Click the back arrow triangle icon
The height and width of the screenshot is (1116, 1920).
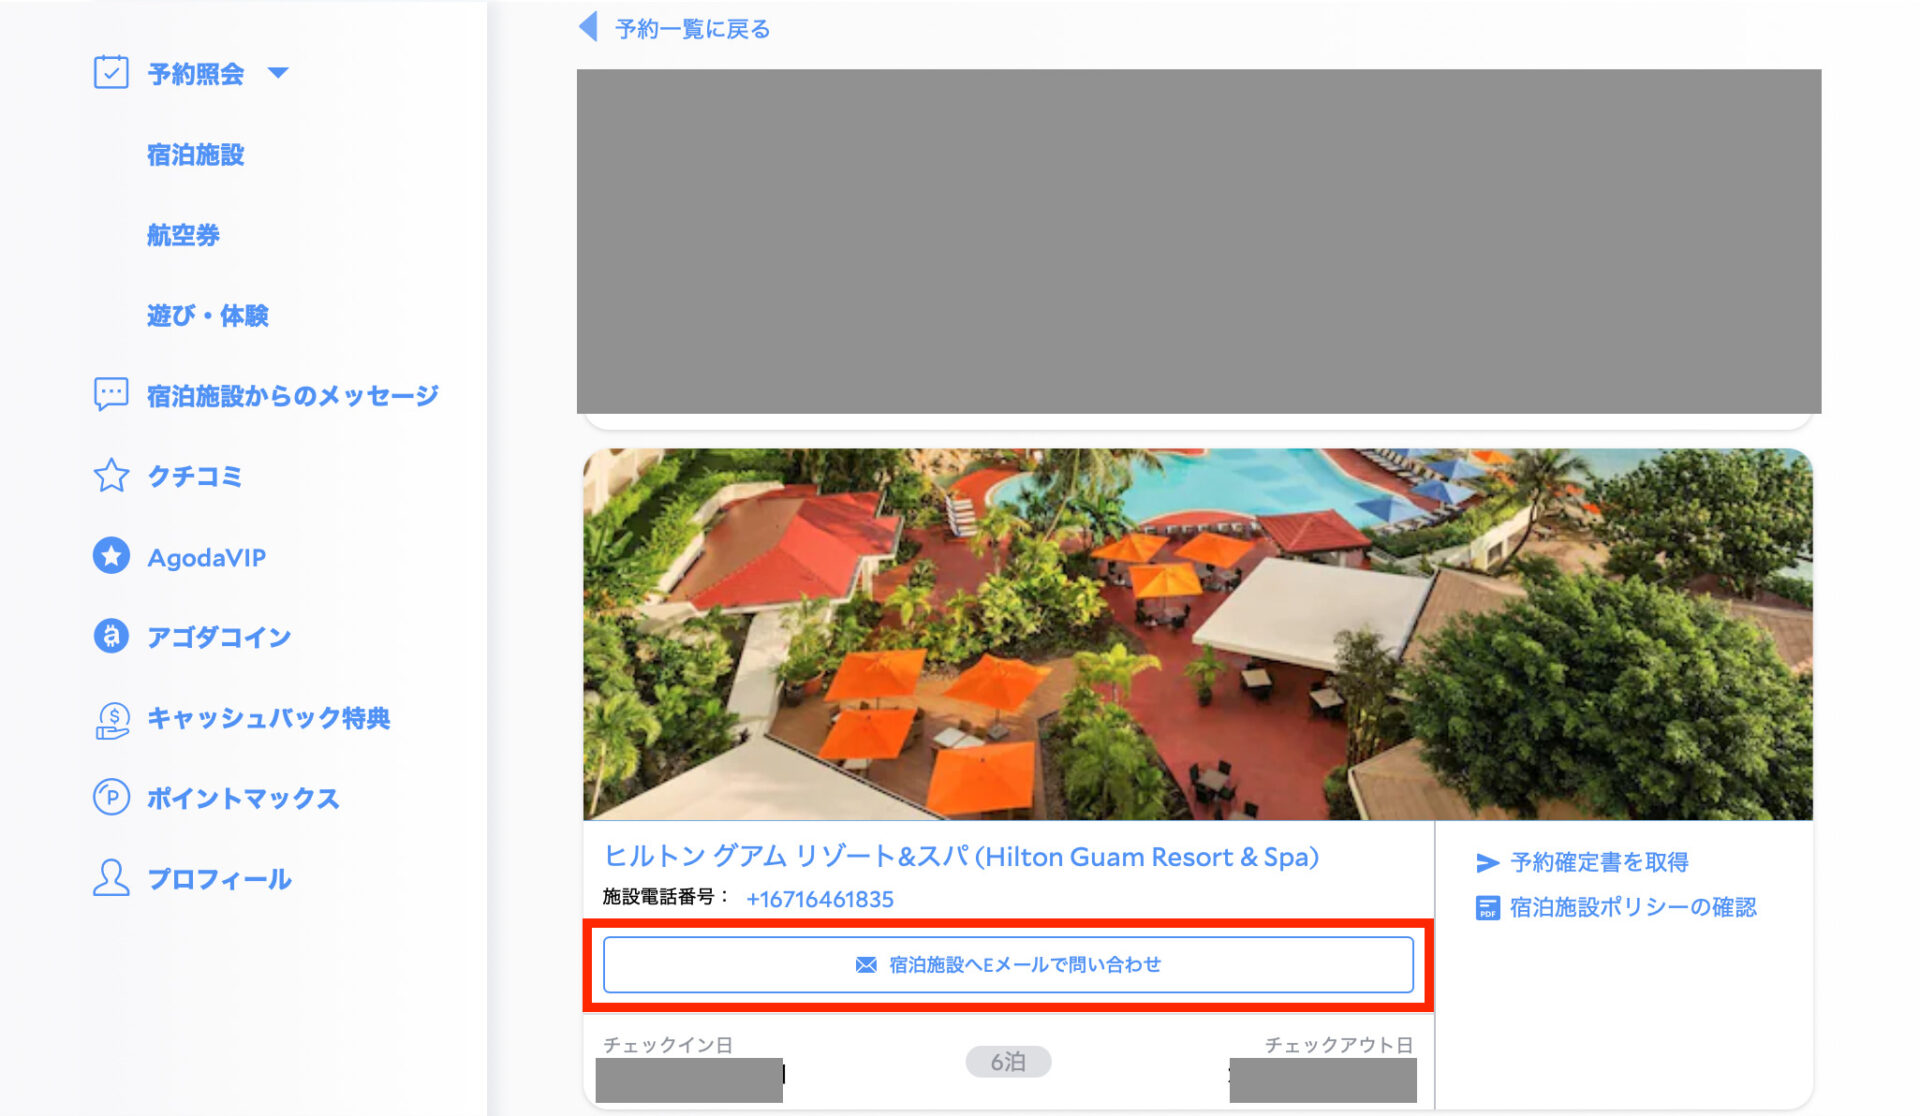pos(589,27)
